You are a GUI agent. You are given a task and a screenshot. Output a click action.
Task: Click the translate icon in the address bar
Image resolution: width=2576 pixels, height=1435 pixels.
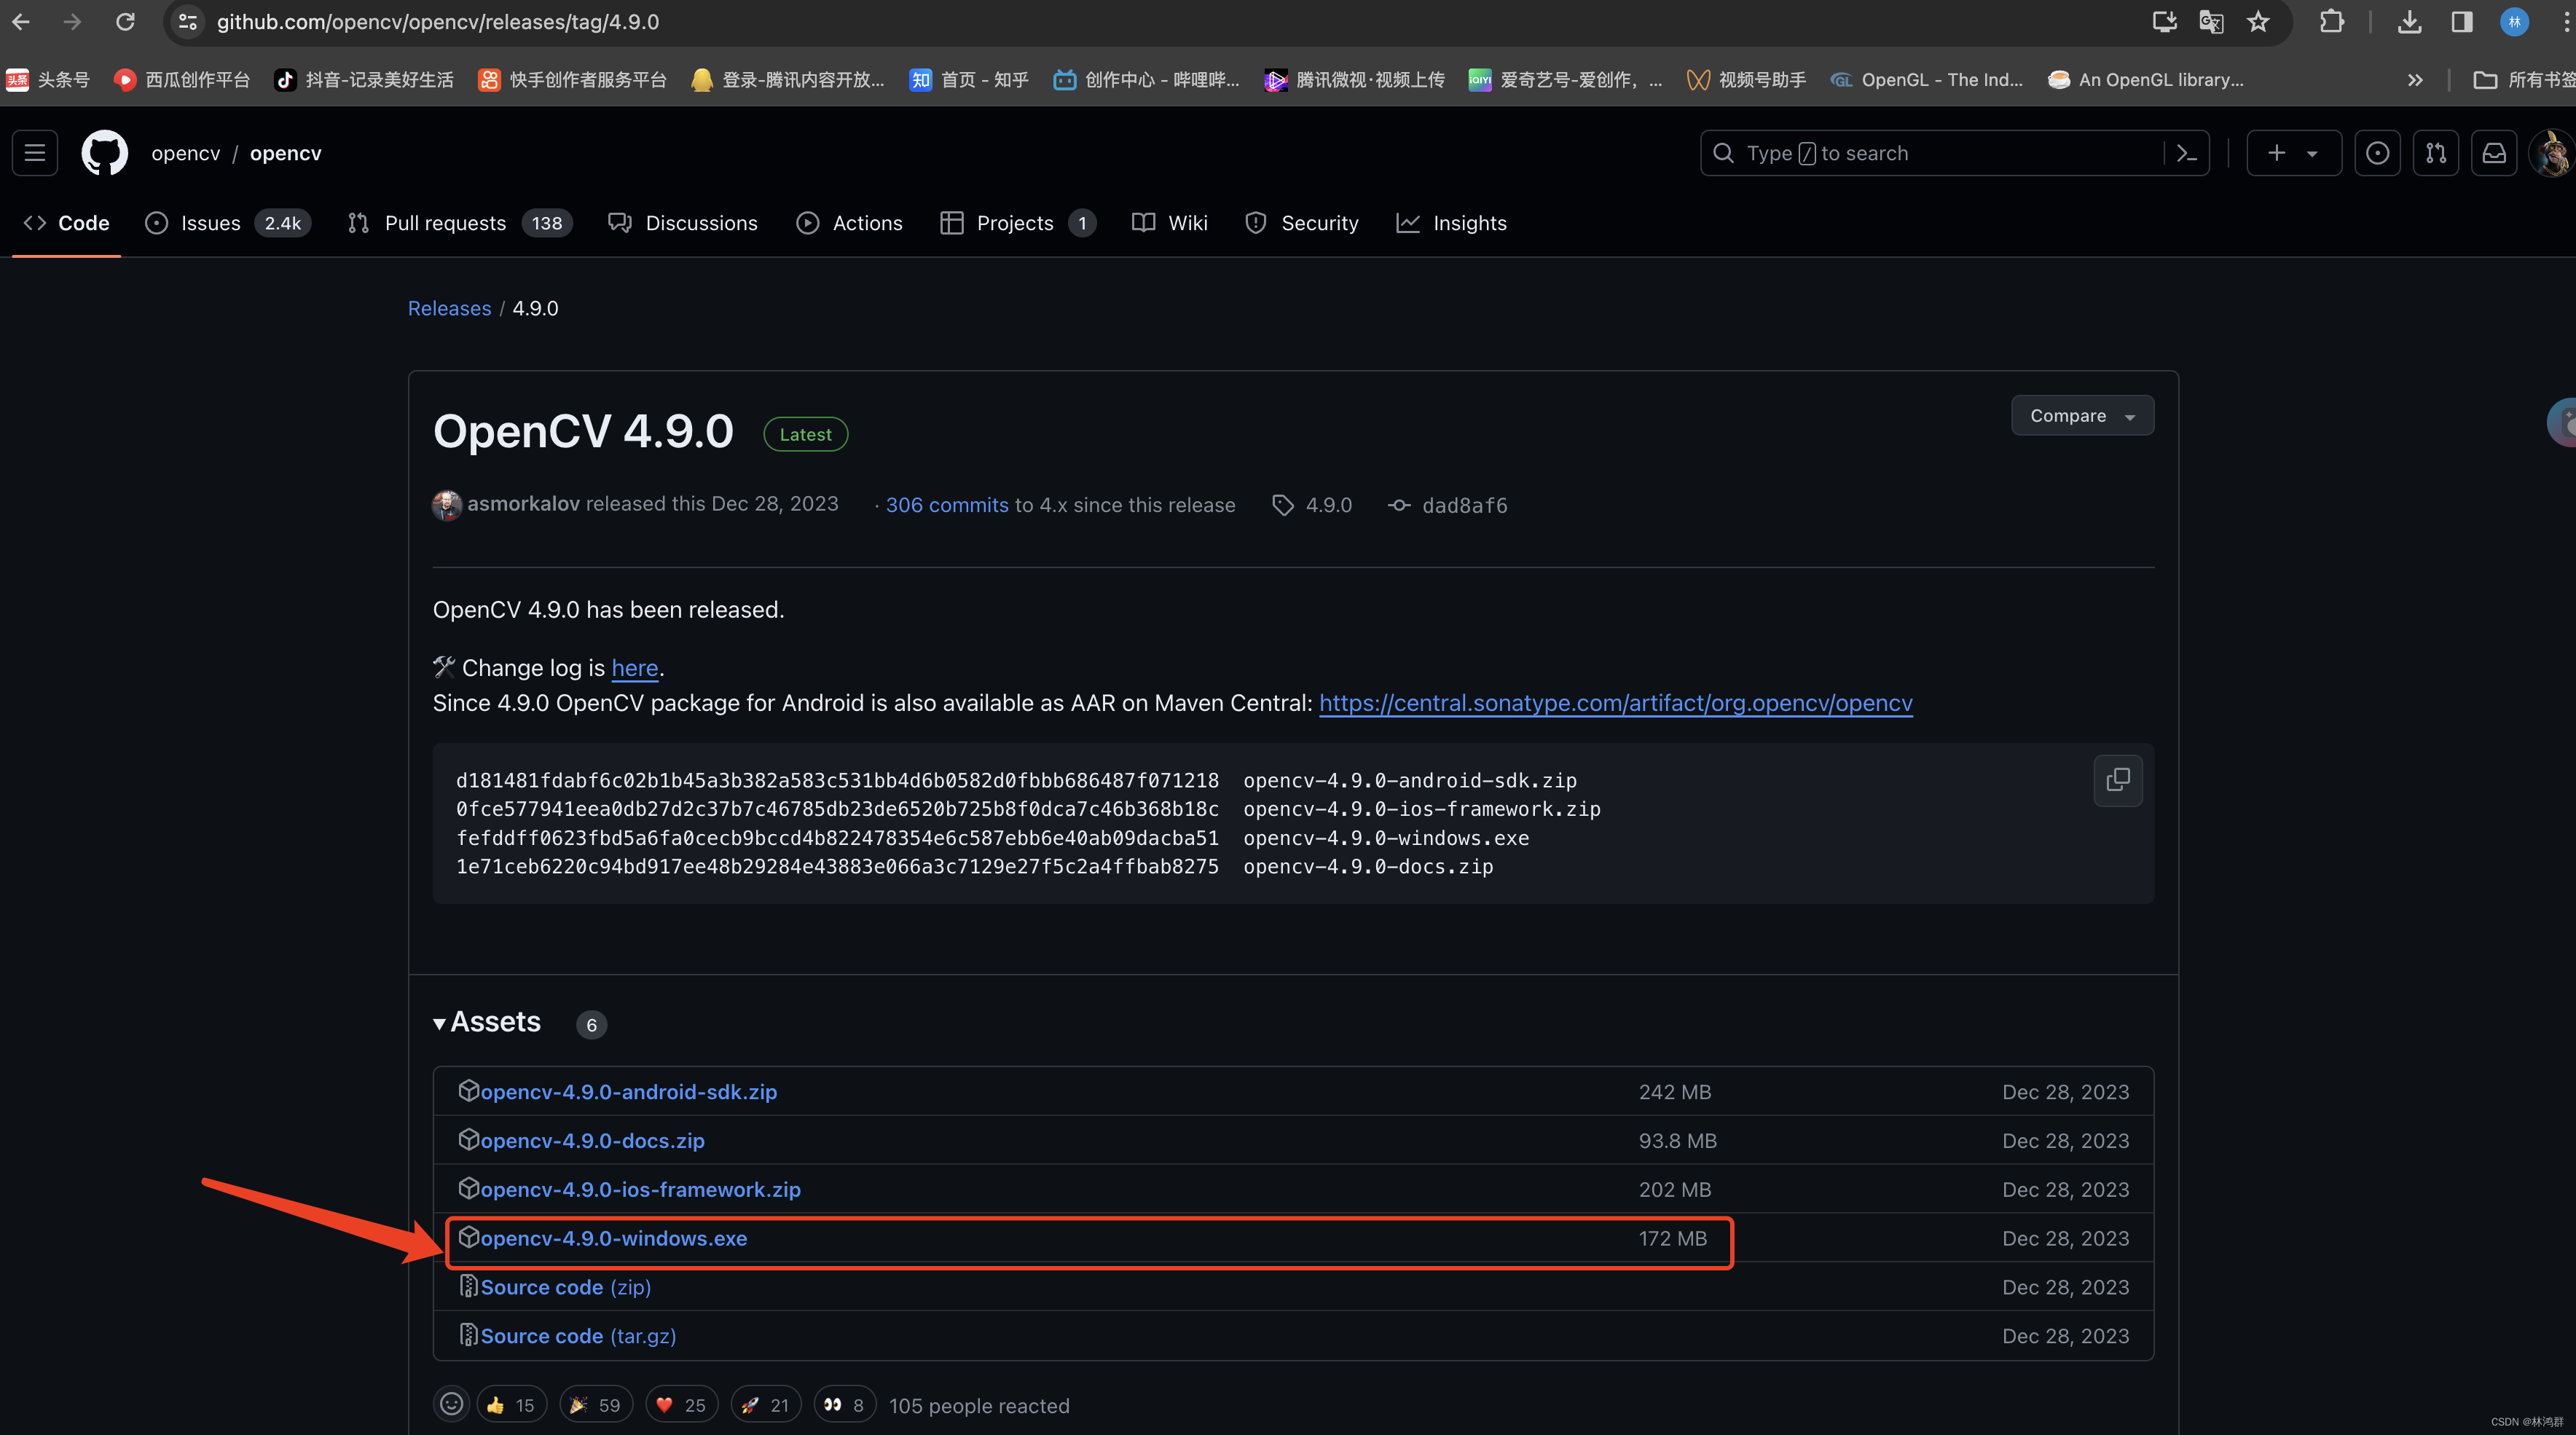pyautogui.click(x=2211, y=21)
